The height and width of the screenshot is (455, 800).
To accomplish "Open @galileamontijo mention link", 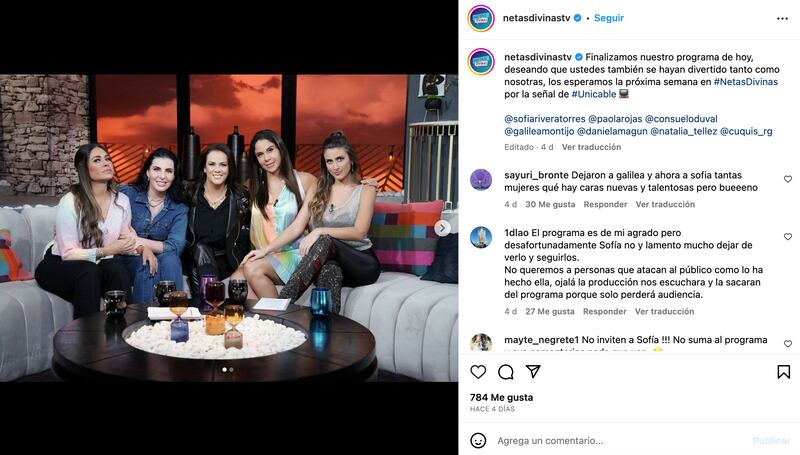I will pos(539,131).
